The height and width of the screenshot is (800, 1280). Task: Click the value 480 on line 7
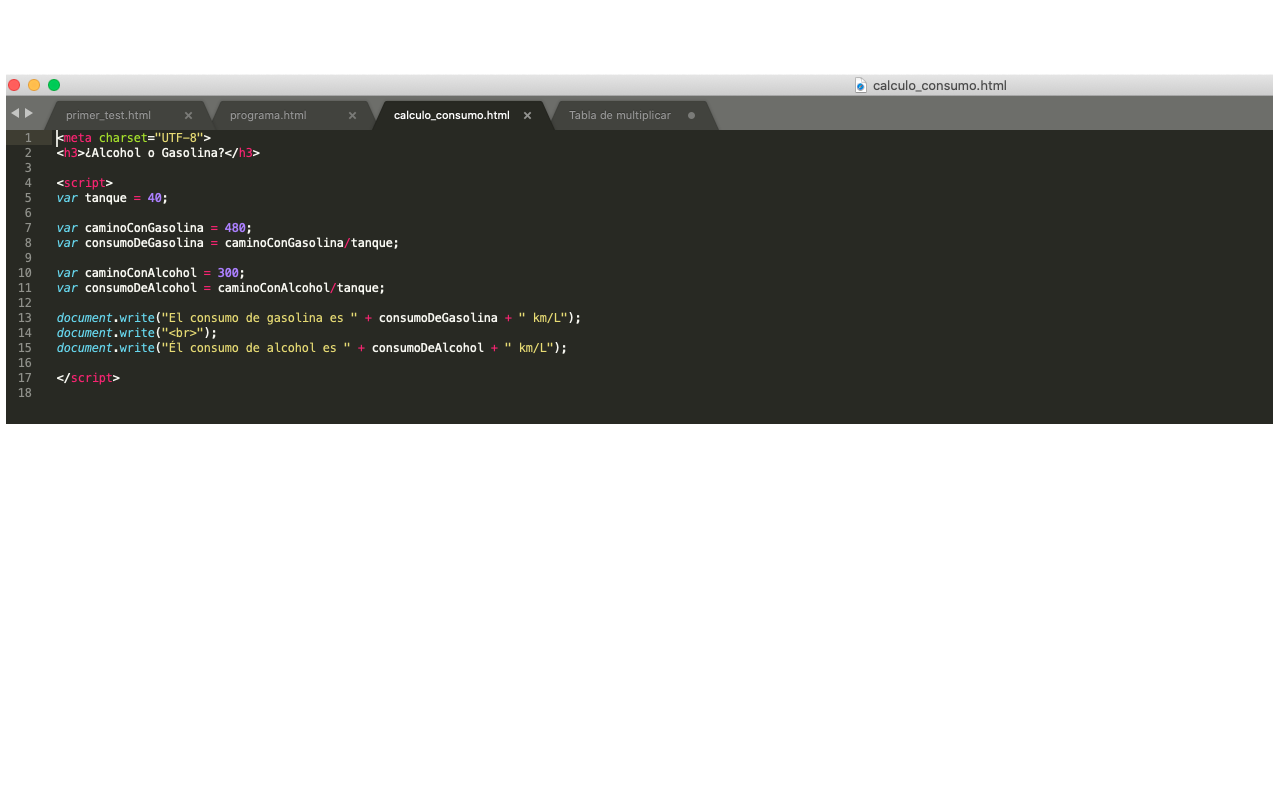[x=235, y=228]
